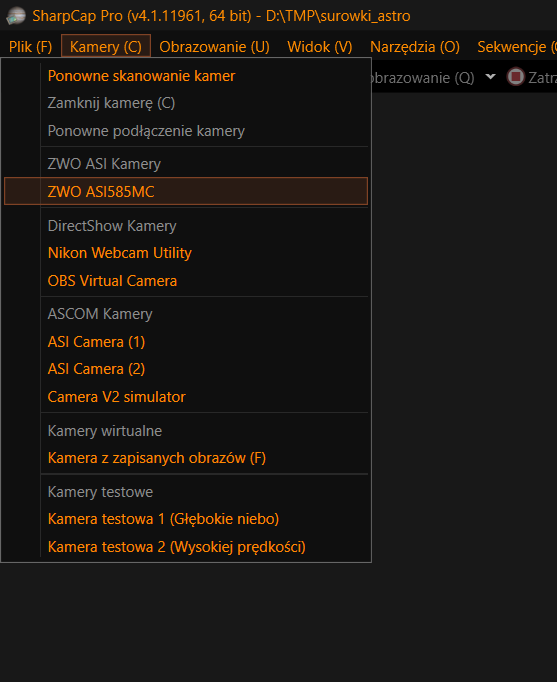Open the Widok (V) menu
Image resolution: width=557 pixels, height=682 pixels.
point(320,47)
